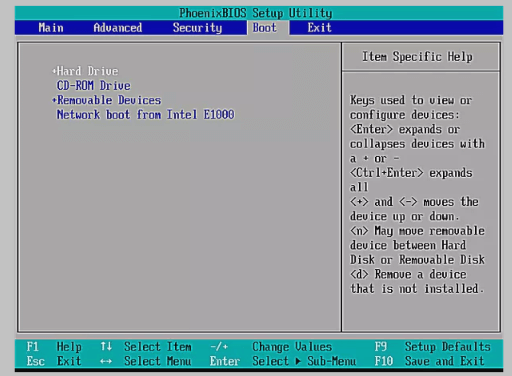Click the up/down arrows Select Item icon
The height and width of the screenshot is (376, 512).
106,347
